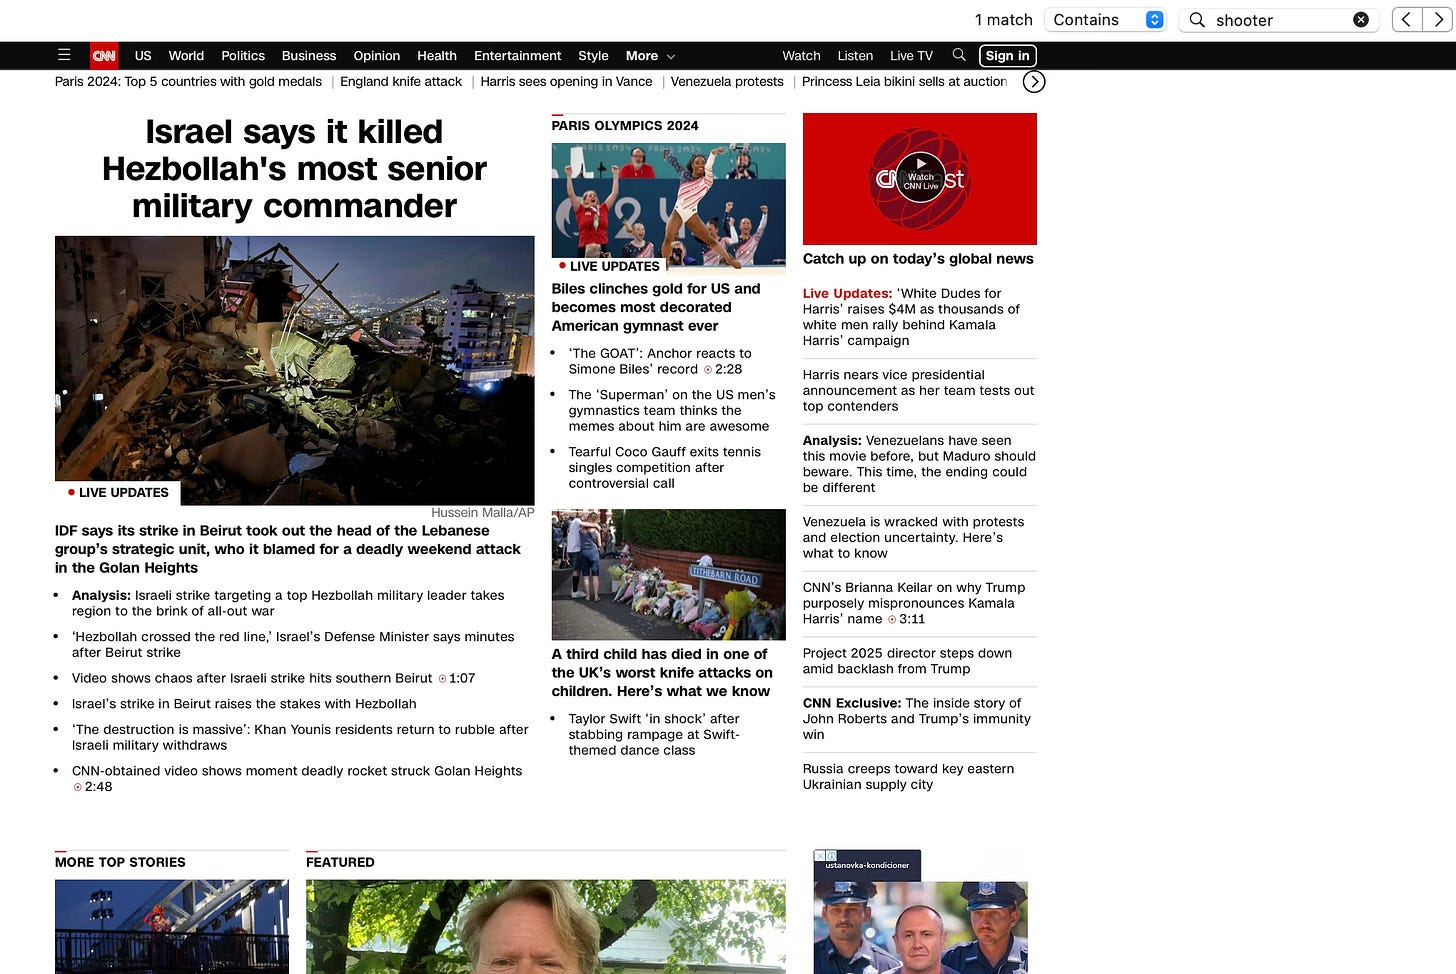Viewport: 1456px width, 974px height.
Task: Expand the More navigation menu
Action: [650, 56]
